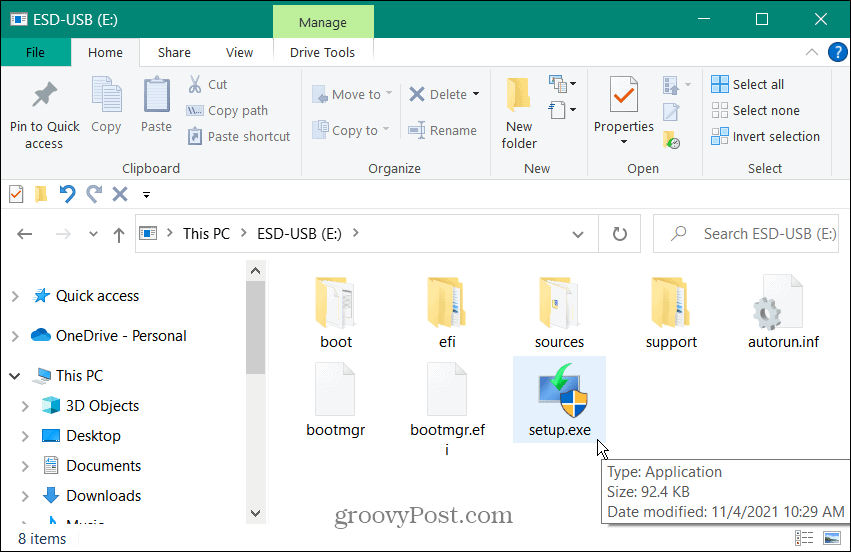Screen dimensions: 851x552
Task: Refresh the current folder view
Action: 620,234
